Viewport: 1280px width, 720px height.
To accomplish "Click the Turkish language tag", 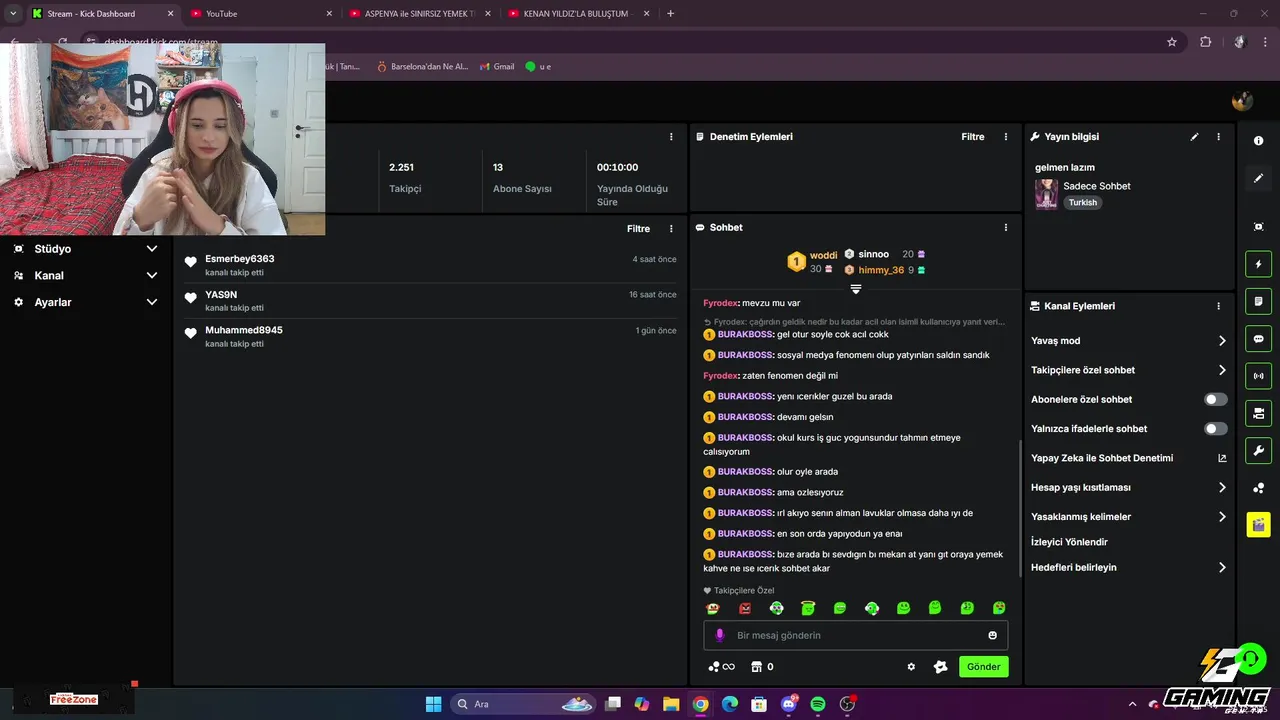I will coord(1082,202).
